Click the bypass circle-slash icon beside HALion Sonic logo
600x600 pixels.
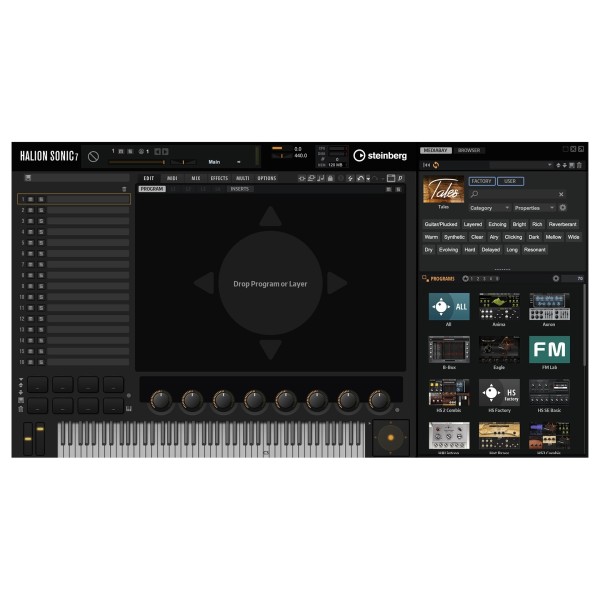pos(93,157)
